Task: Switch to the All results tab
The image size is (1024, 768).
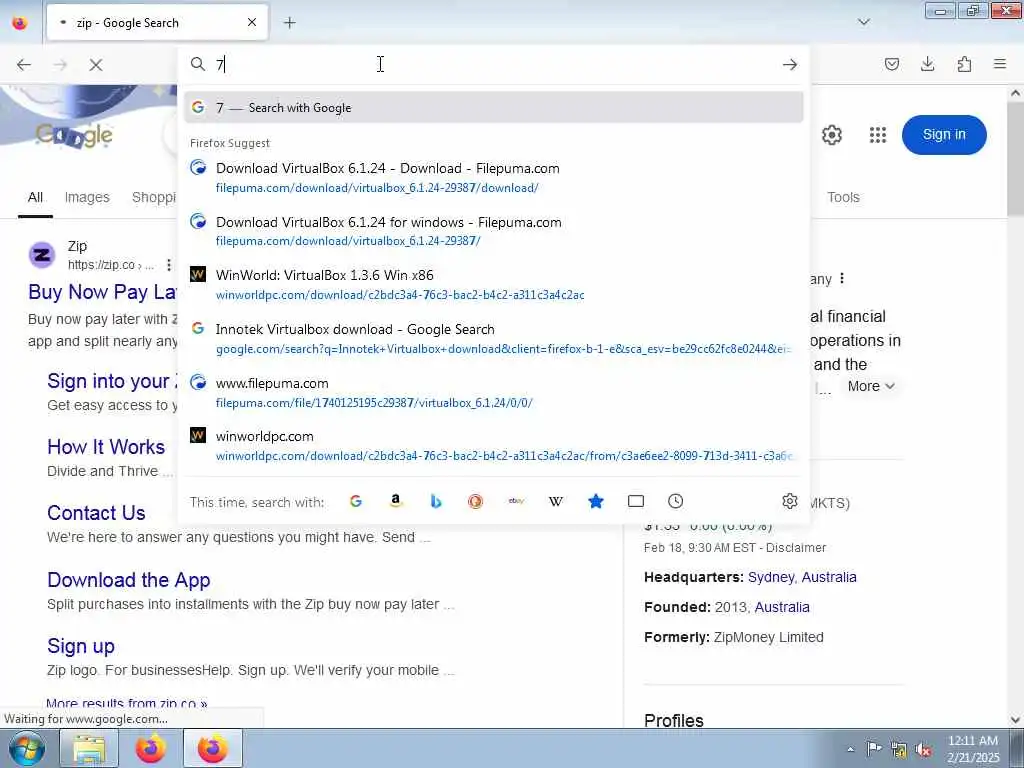Action: [35, 197]
